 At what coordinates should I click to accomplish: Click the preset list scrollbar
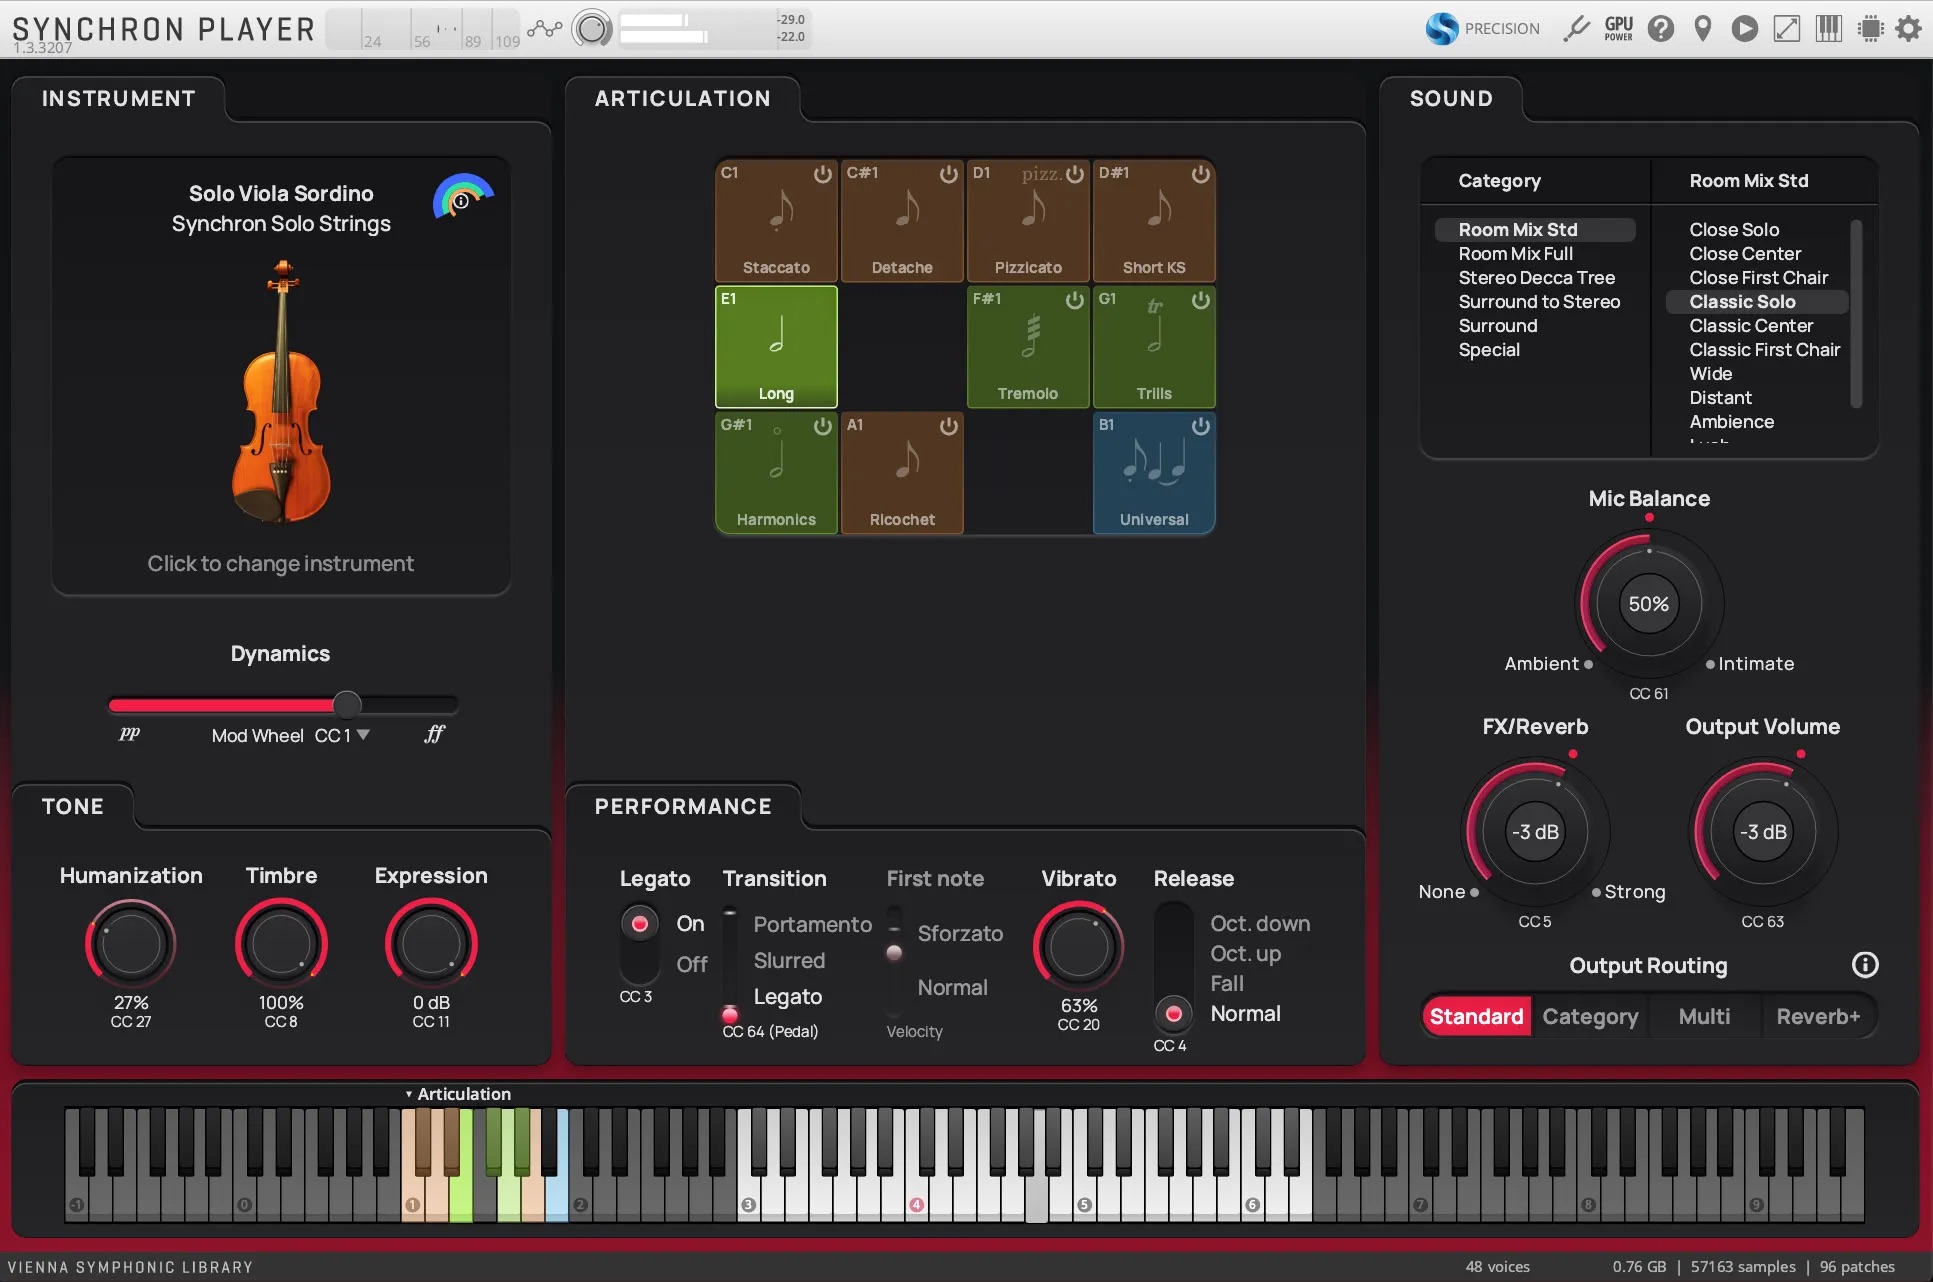click(1856, 313)
